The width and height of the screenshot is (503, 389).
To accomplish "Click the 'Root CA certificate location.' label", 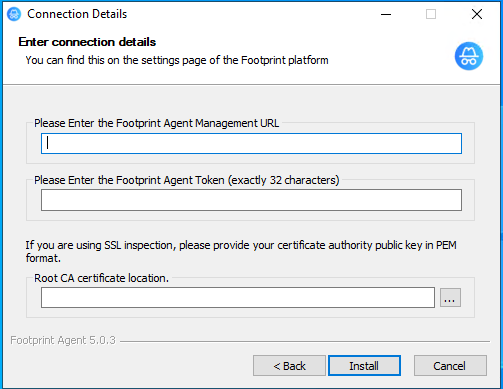I will [x=102, y=278].
